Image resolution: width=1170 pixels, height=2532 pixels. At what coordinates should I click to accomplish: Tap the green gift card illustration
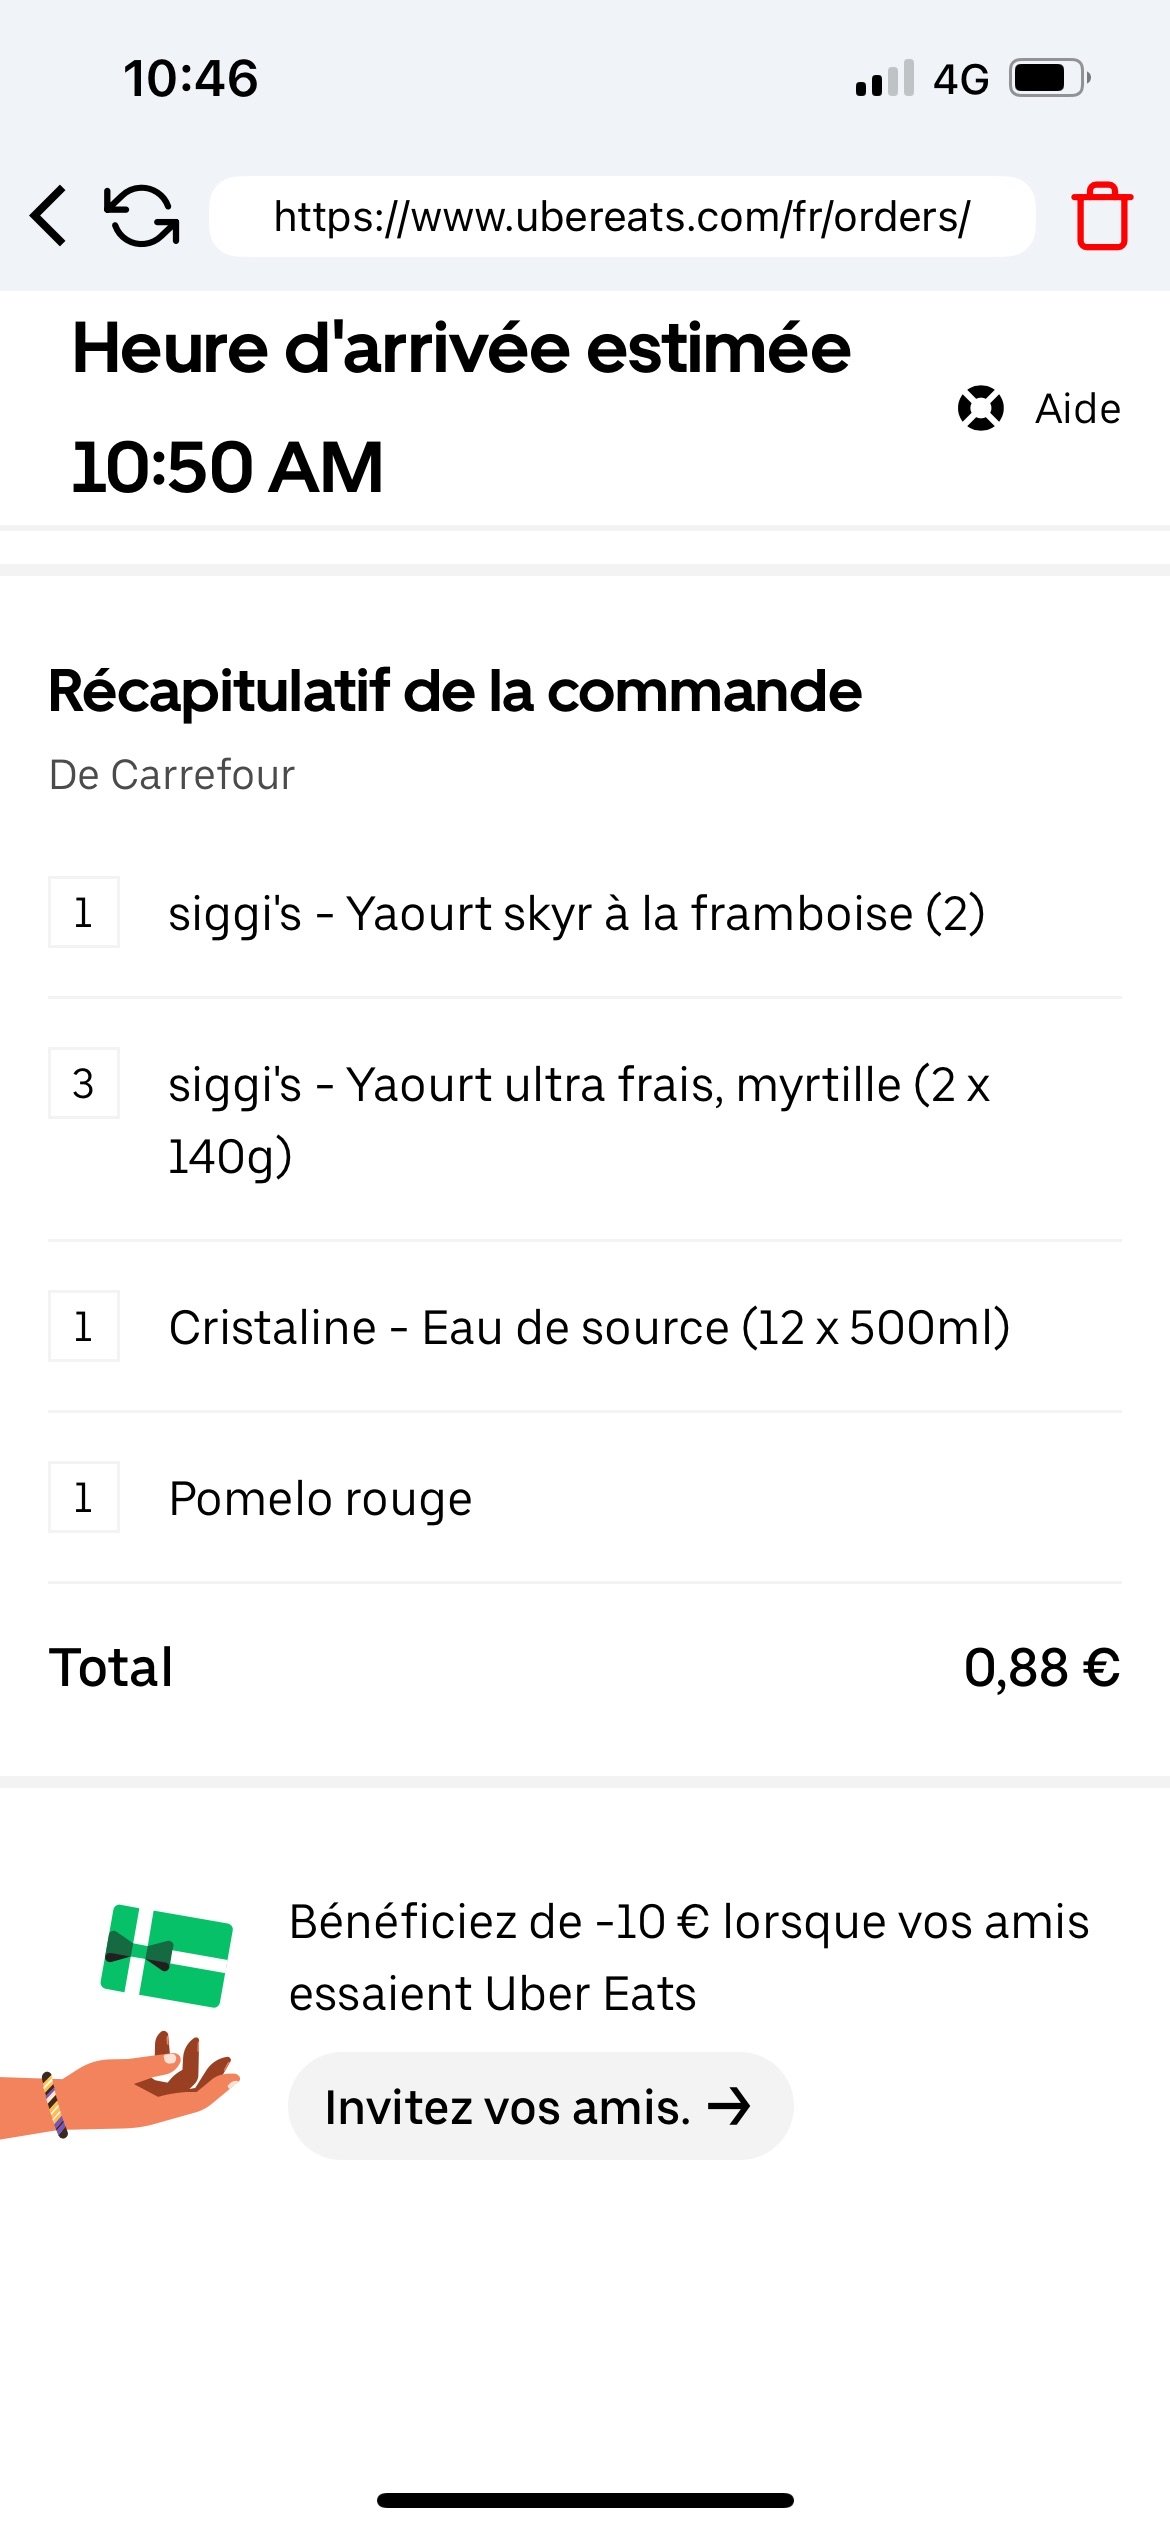point(167,1955)
